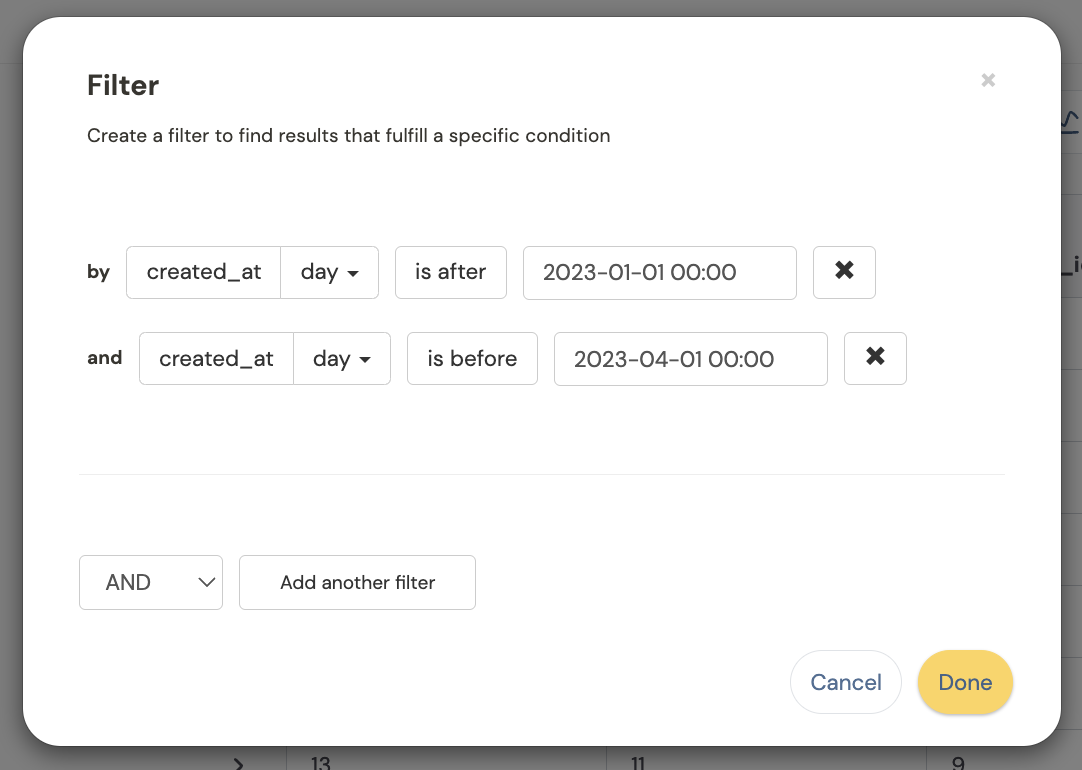Edit the 2023-01-01 00:00 date field
Viewport: 1082px width, 770px height.
(x=659, y=272)
